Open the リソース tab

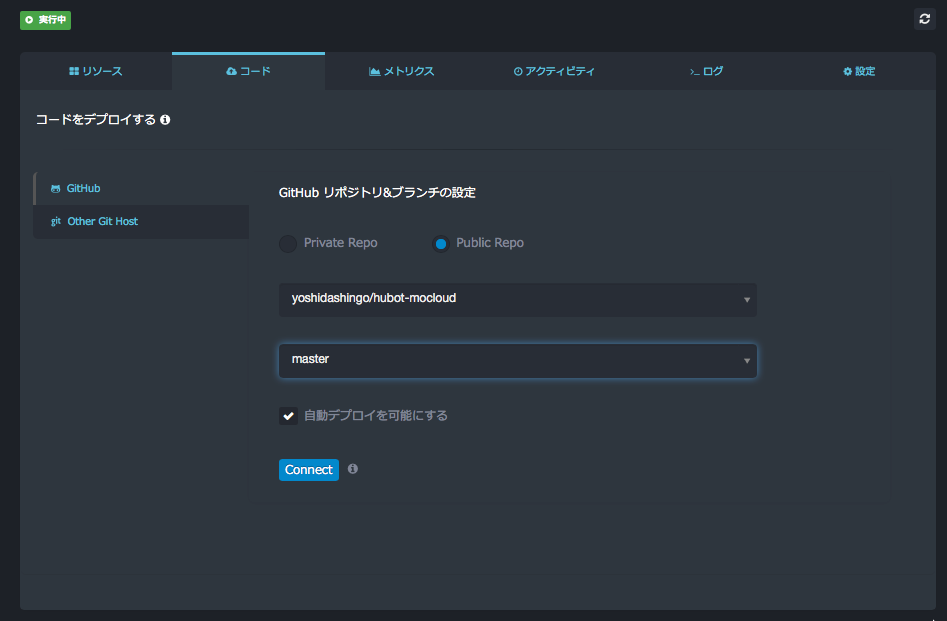click(96, 71)
